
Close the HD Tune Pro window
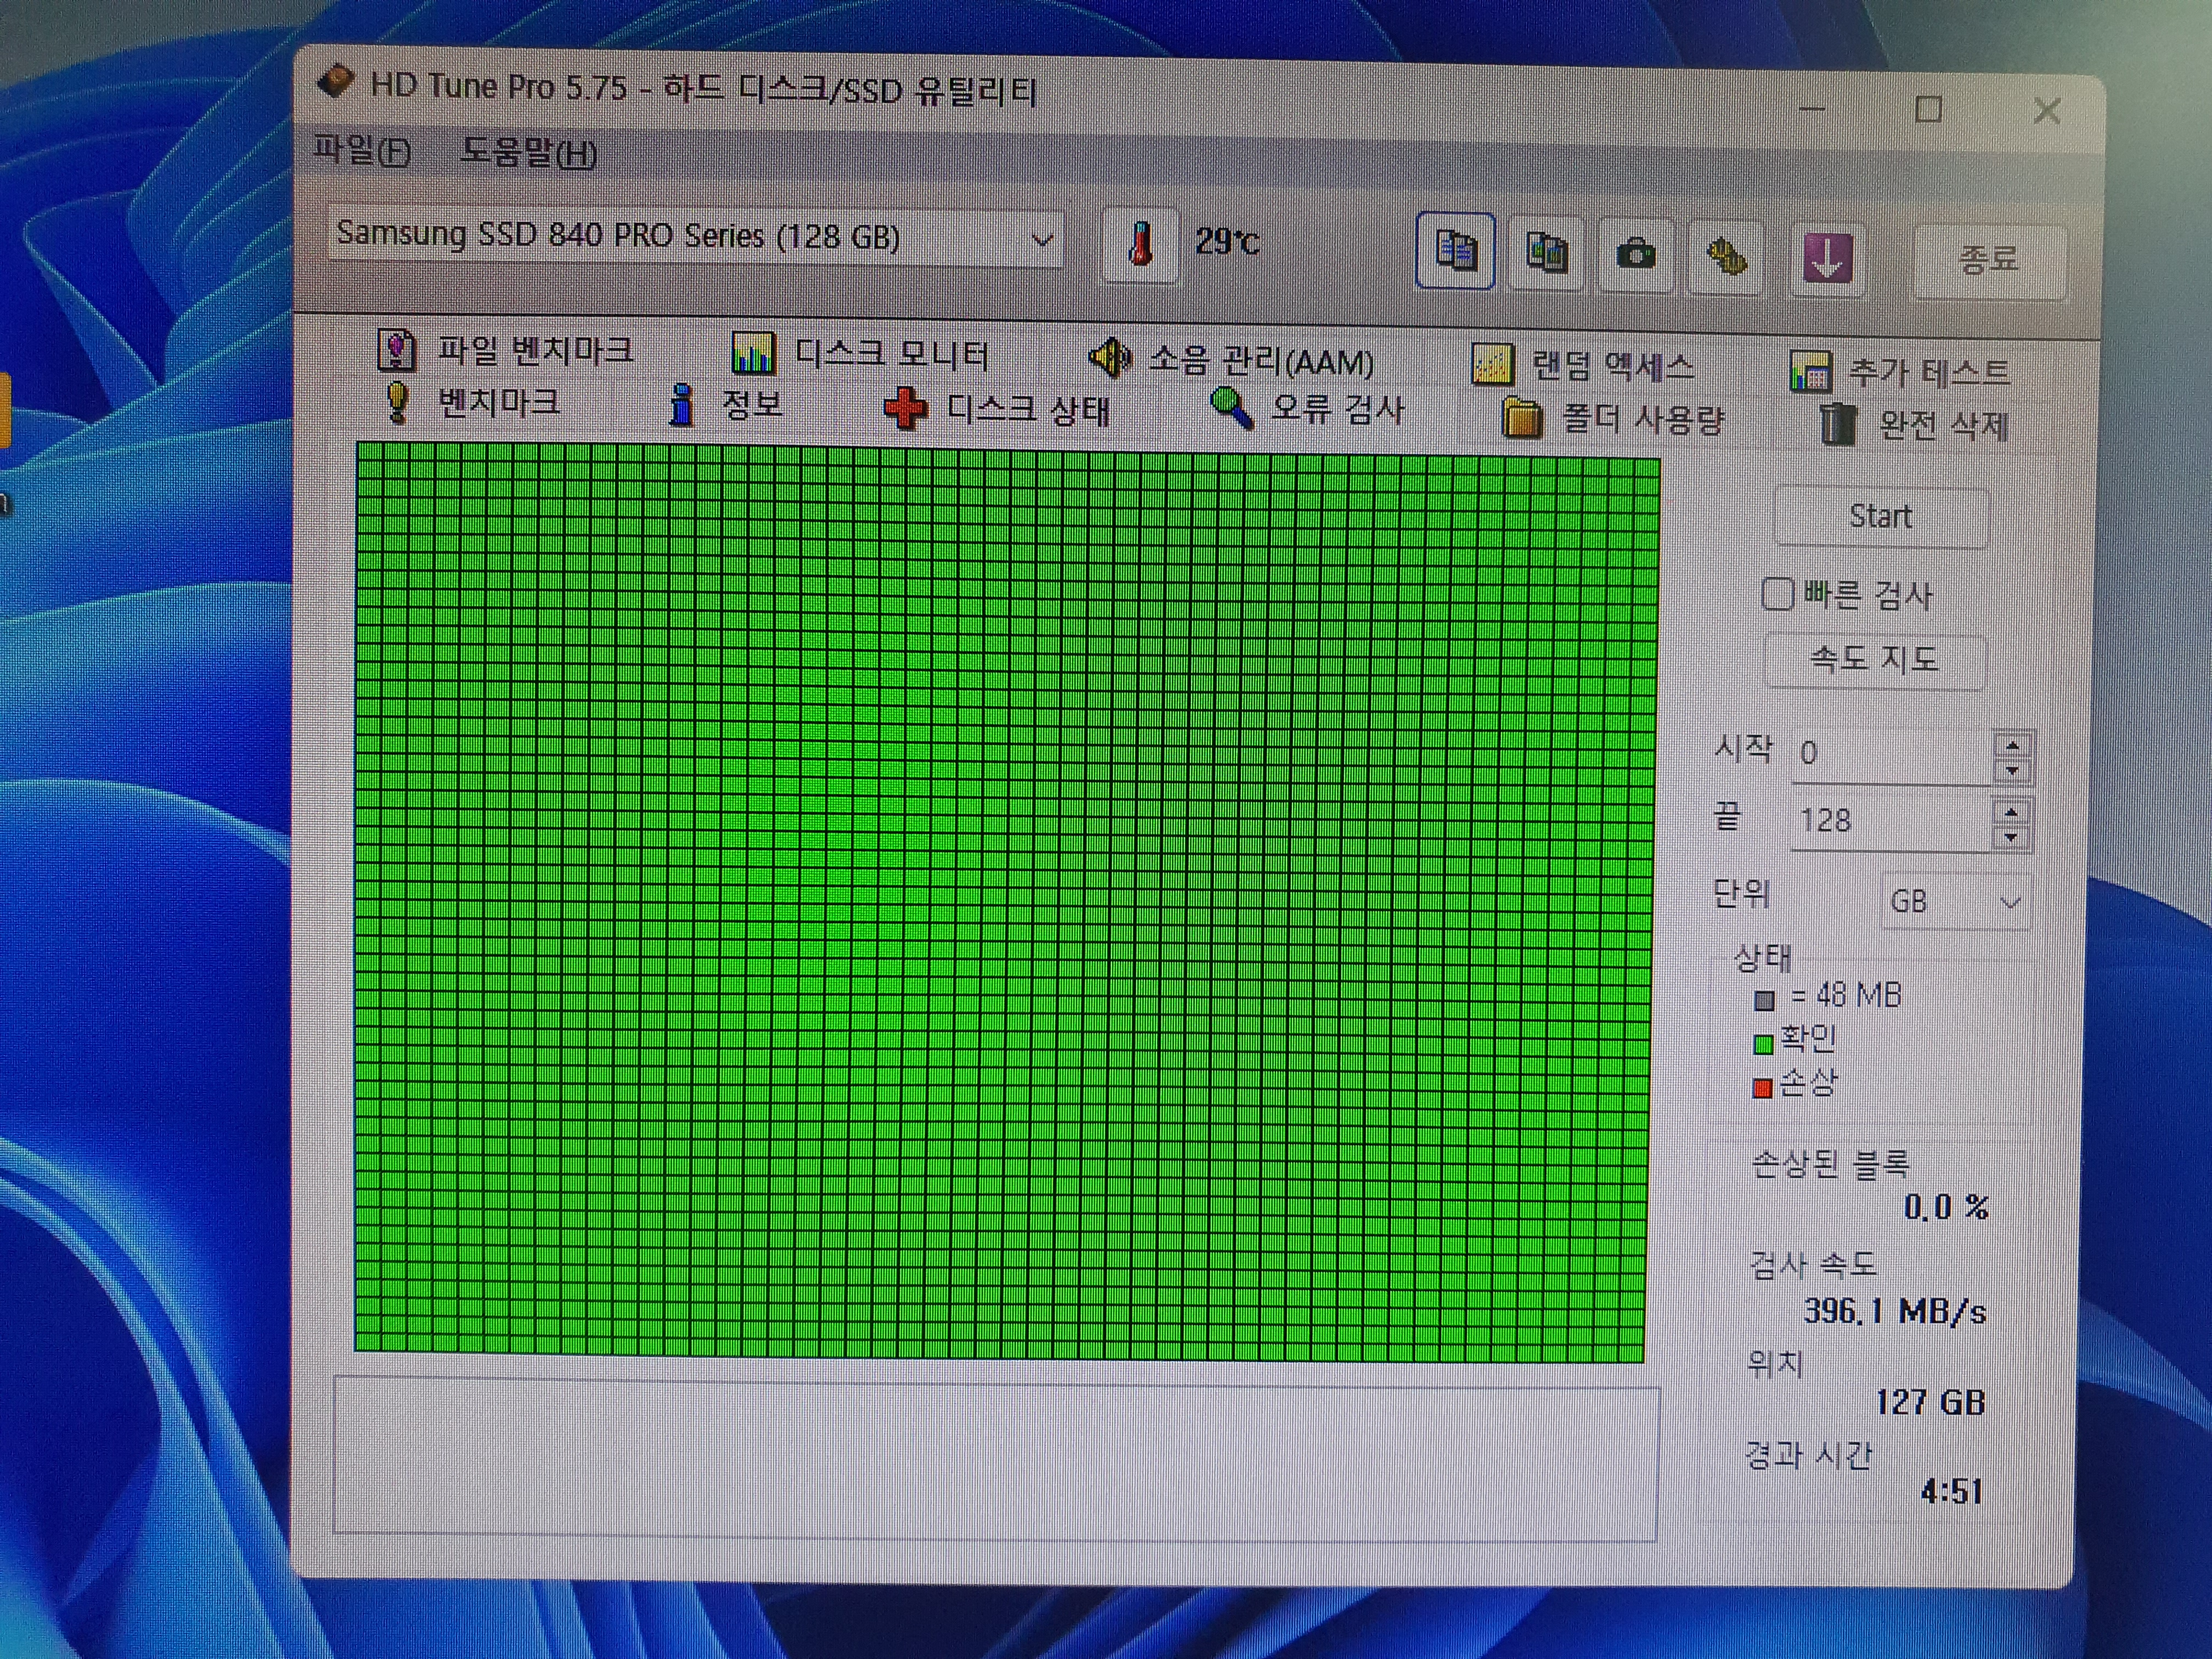pyautogui.click(x=2047, y=111)
